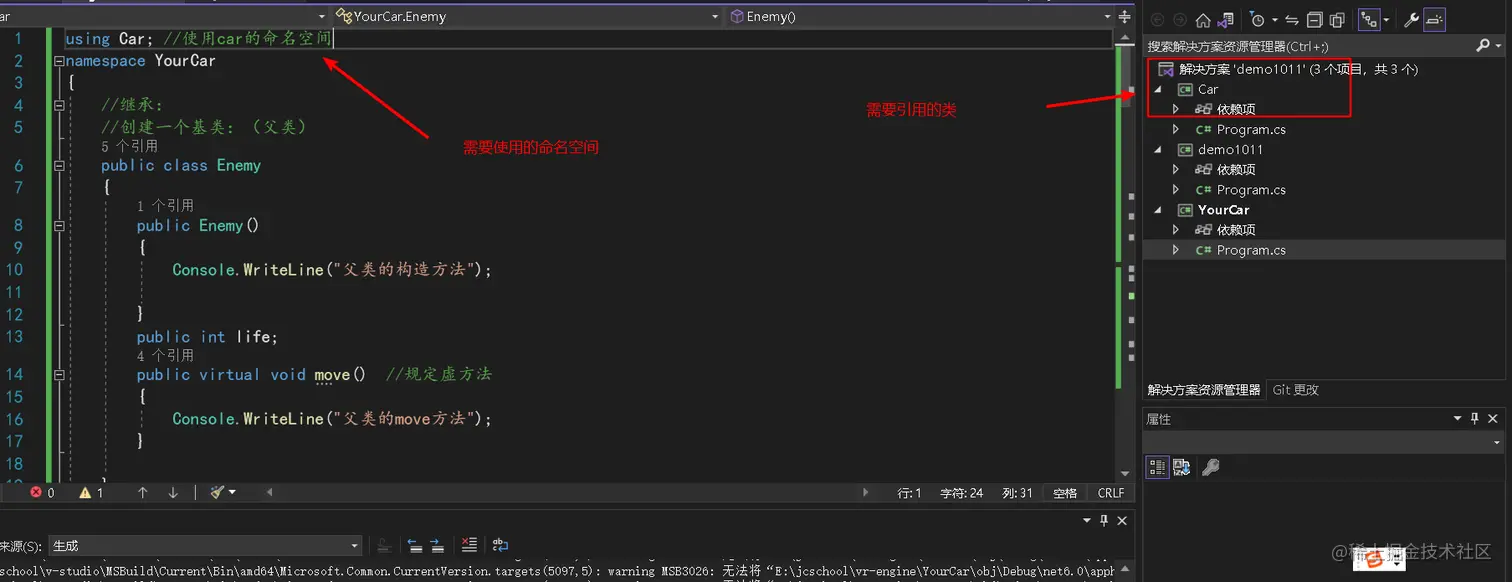The height and width of the screenshot is (582, 1512).
Task: Expand Program.cs under the Car project
Action: coord(1176,129)
